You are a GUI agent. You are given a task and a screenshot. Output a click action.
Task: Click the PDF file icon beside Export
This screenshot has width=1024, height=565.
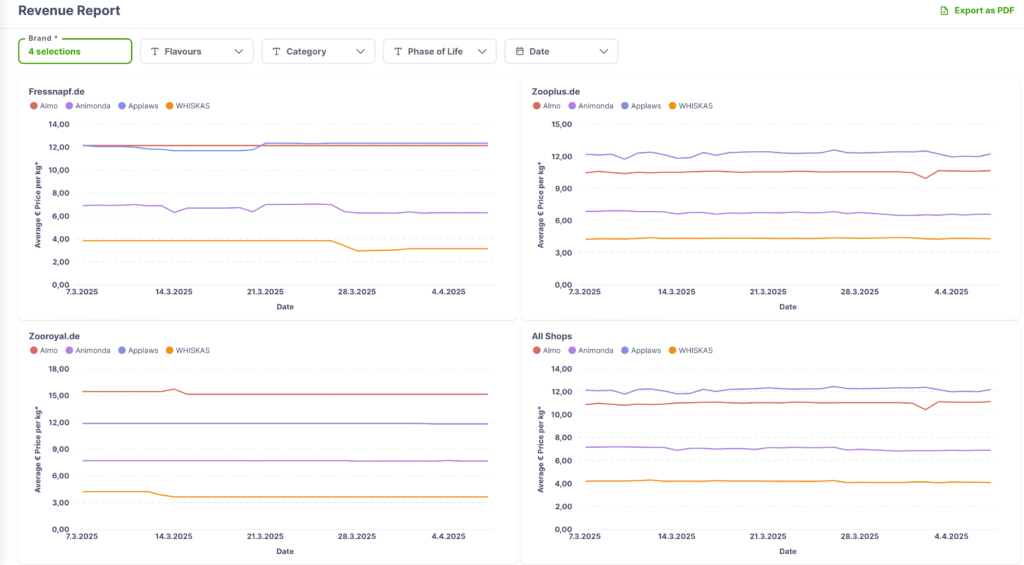point(944,11)
